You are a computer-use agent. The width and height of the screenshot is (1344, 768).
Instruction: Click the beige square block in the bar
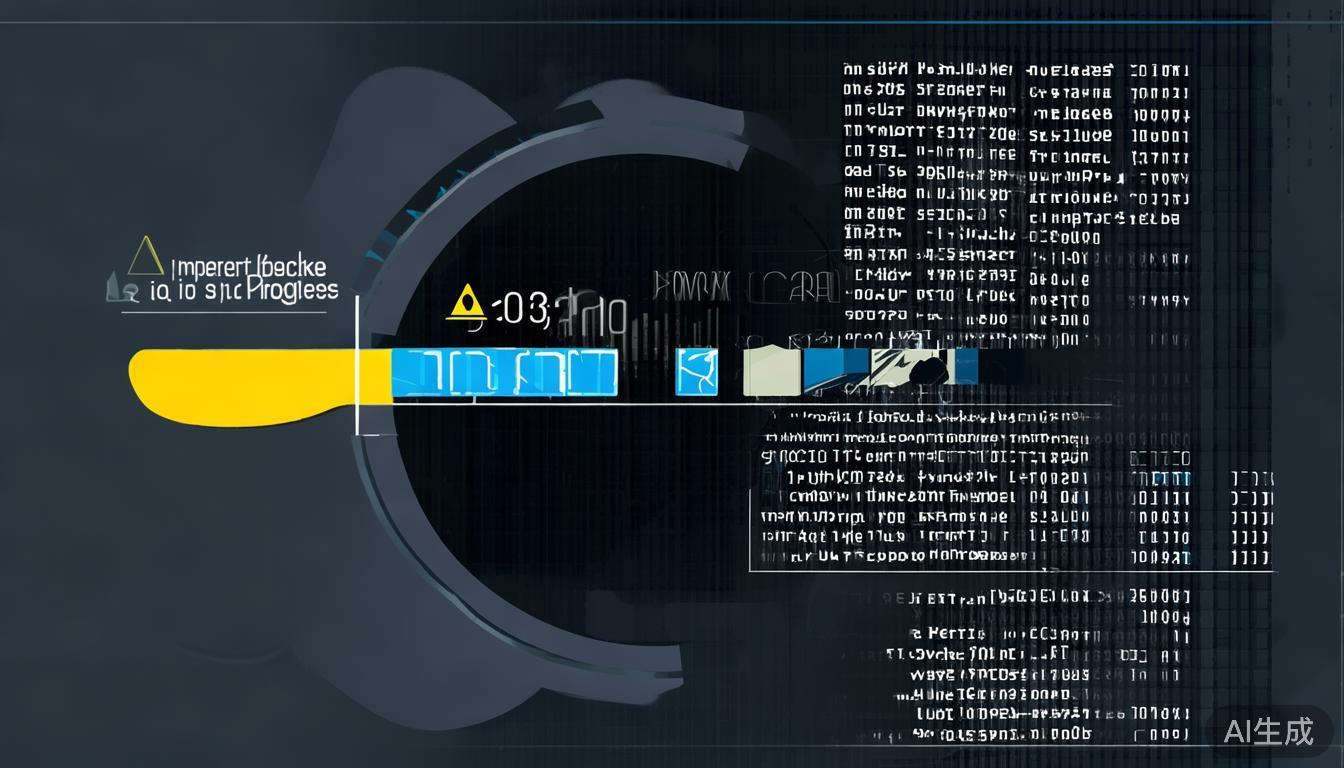(x=771, y=371)
